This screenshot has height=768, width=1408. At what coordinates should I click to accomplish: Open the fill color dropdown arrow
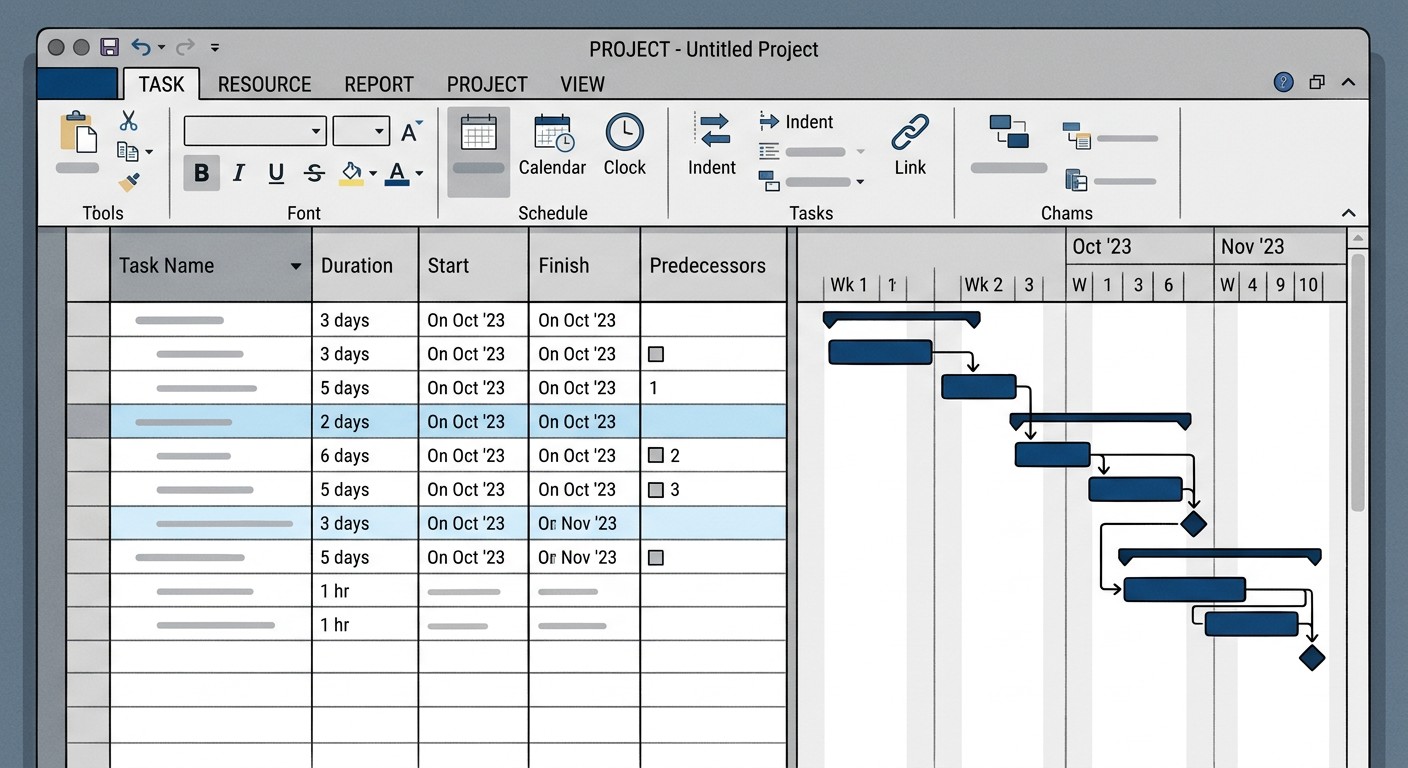coord(372,174)
